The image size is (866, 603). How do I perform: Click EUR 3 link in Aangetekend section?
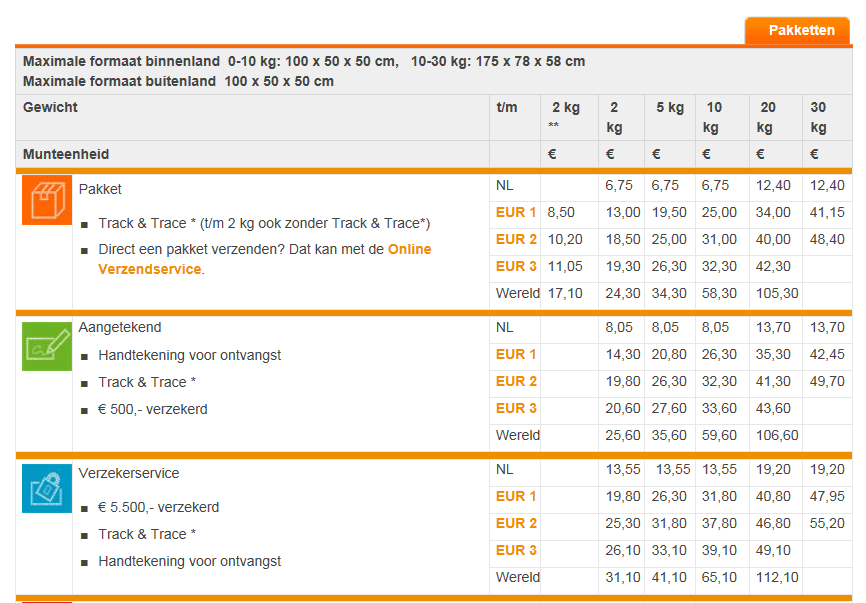pos(516,409)
